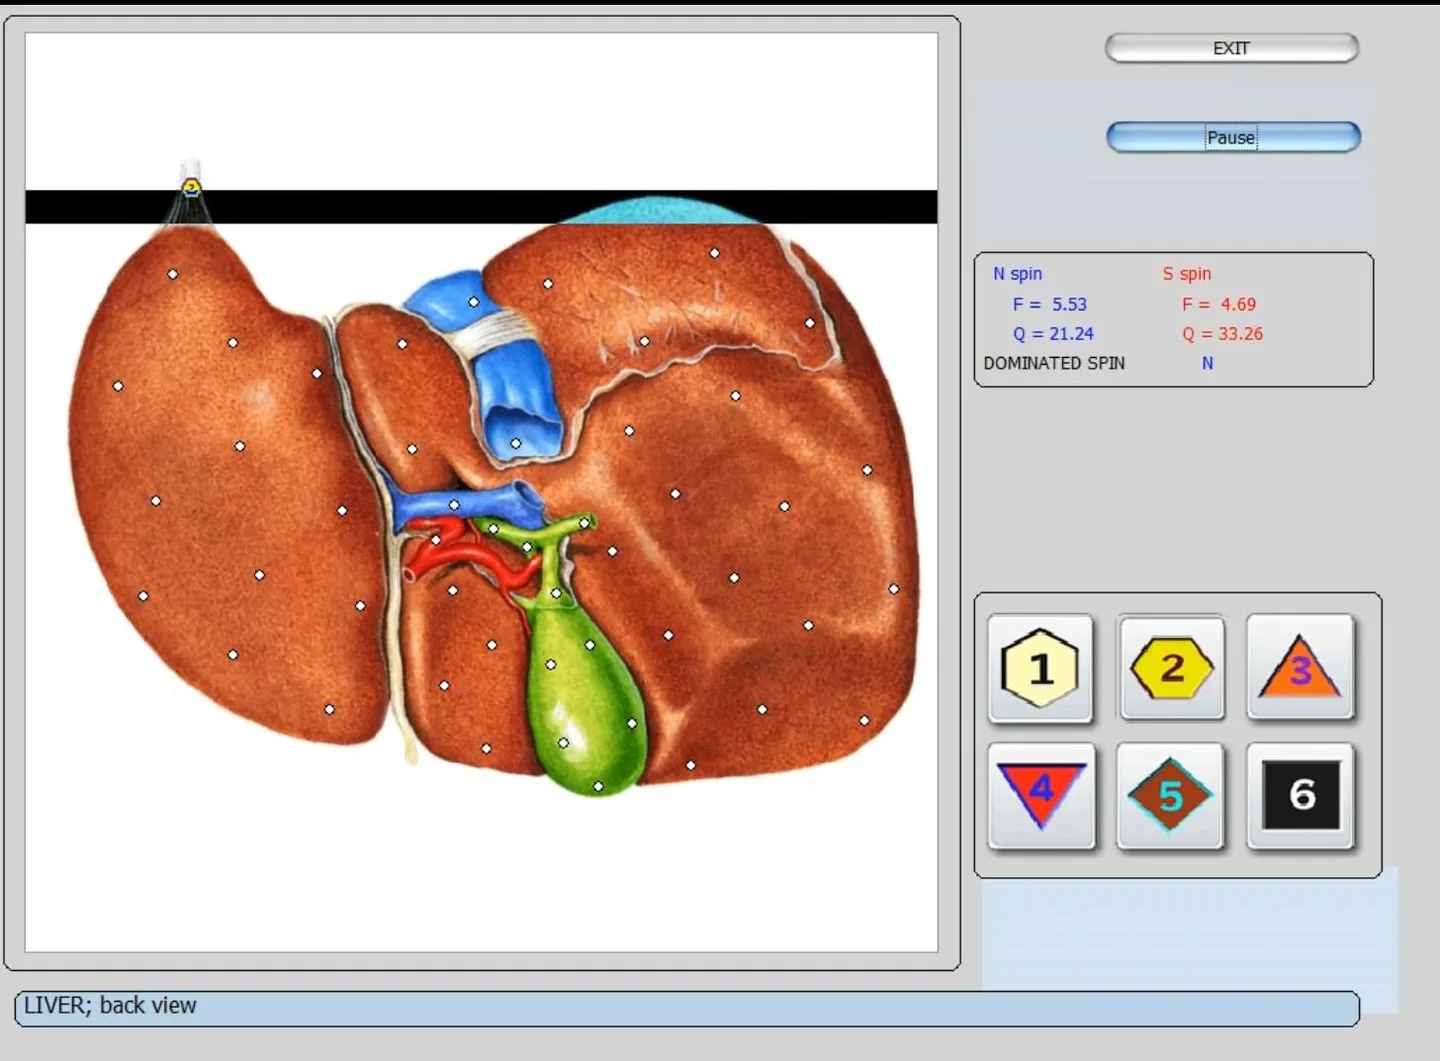Pause the liver scan
Viewport: 1440px width, 1061px height.
pos(1233,137)
